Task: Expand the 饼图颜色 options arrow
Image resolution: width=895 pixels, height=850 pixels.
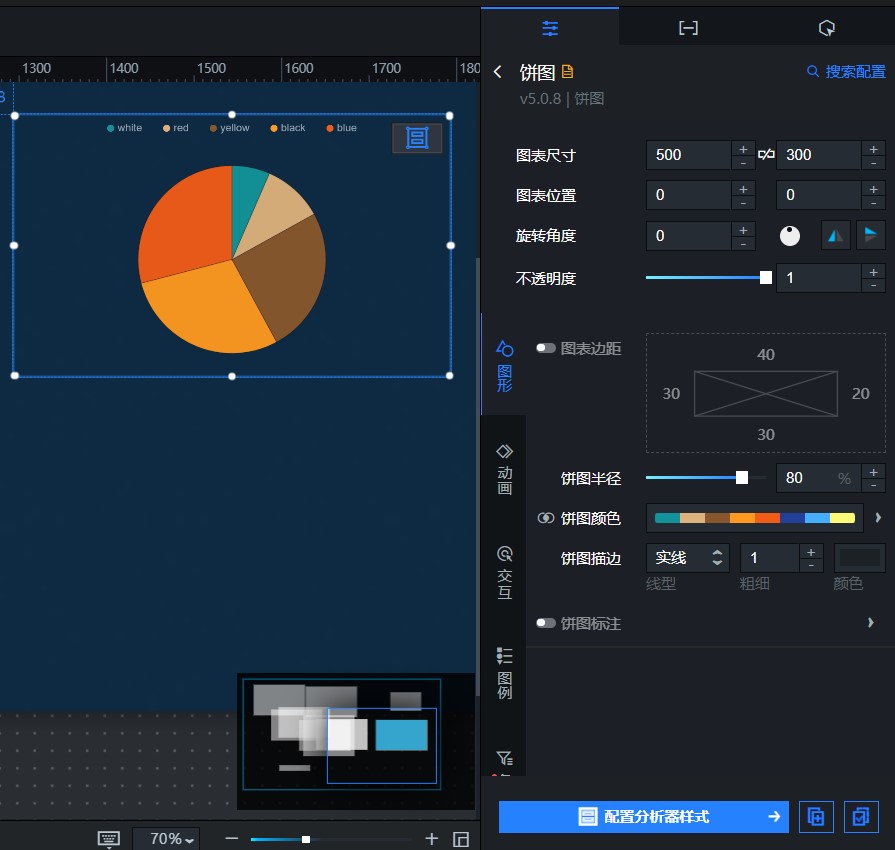Action: point(878,518)
